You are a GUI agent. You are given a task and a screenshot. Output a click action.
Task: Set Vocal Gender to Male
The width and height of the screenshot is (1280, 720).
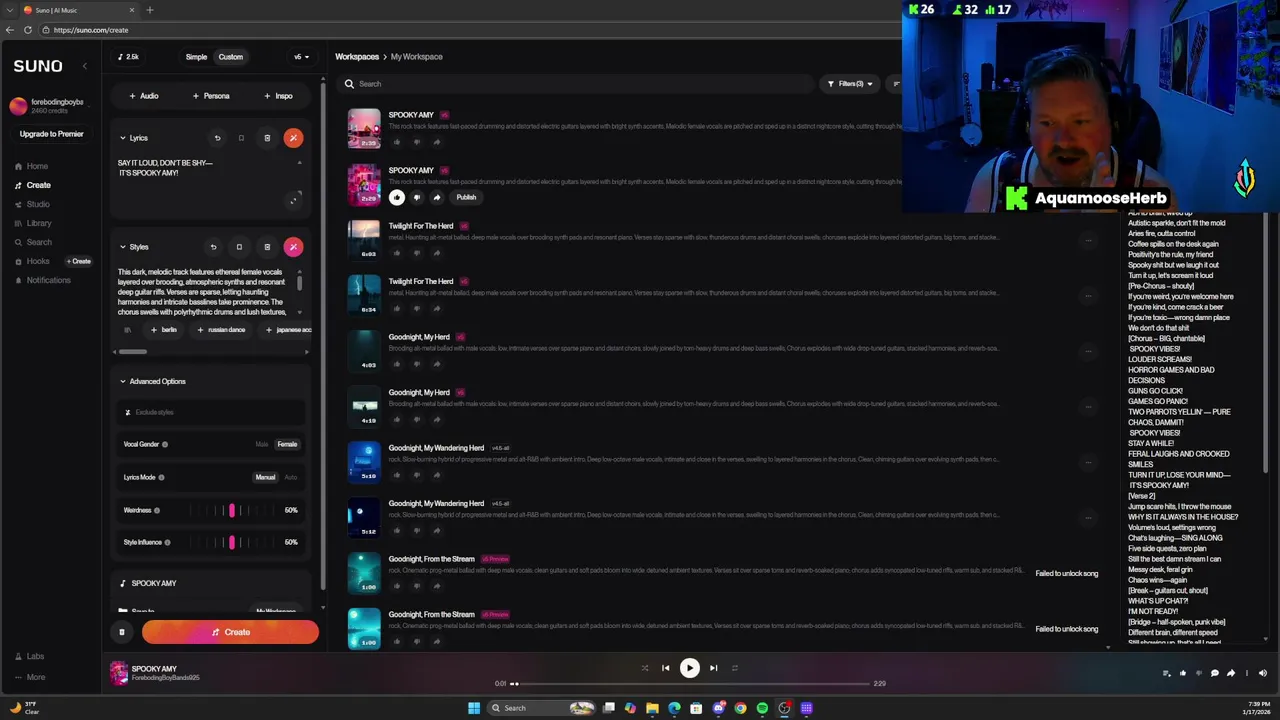[262, 444]
